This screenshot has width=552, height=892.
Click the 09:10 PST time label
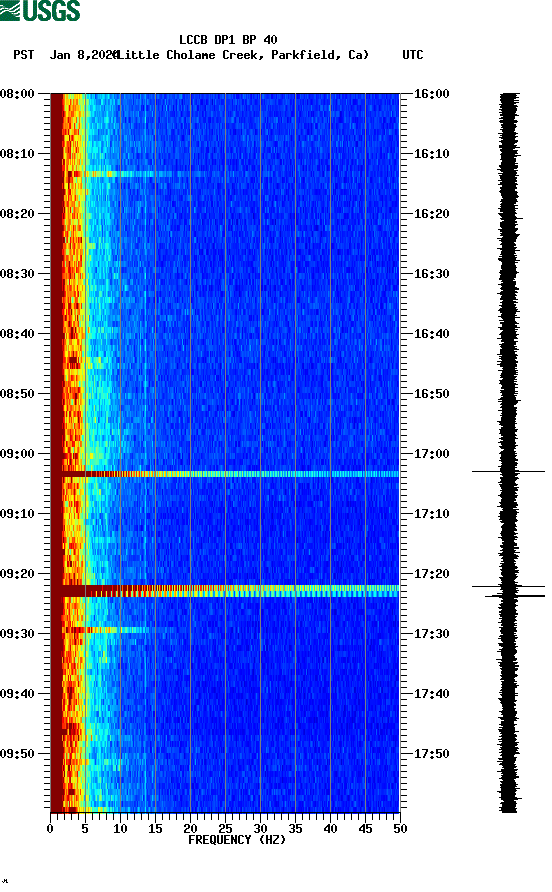pos(17,514)
